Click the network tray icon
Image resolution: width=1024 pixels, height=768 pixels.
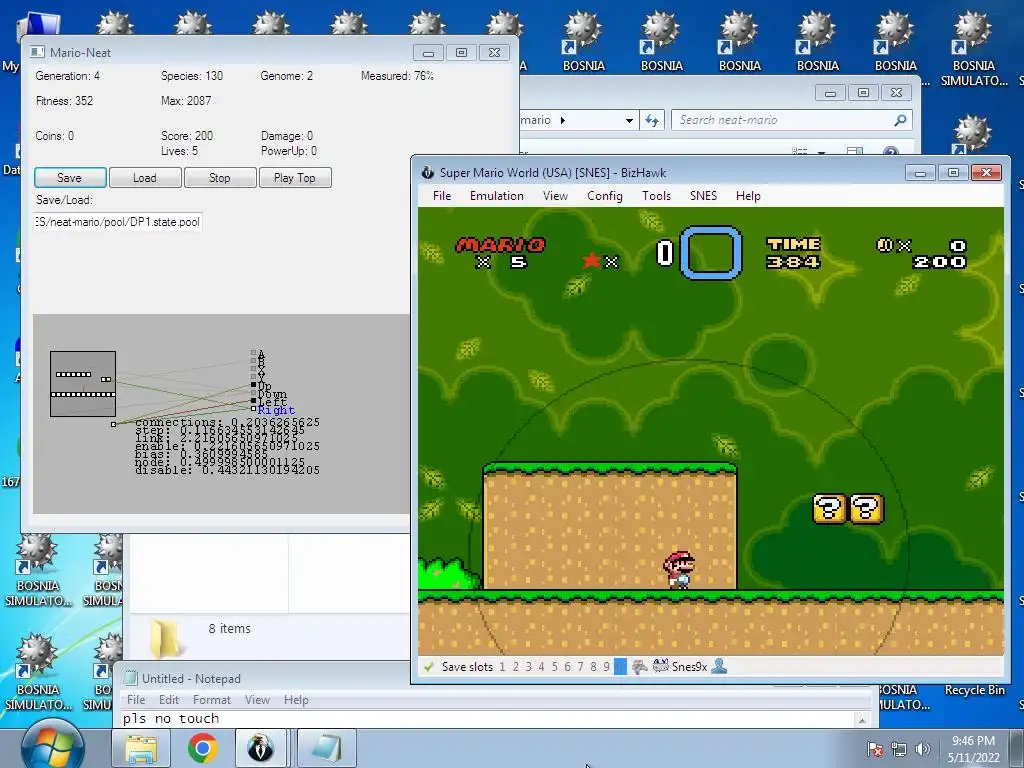tap(899, 749)
